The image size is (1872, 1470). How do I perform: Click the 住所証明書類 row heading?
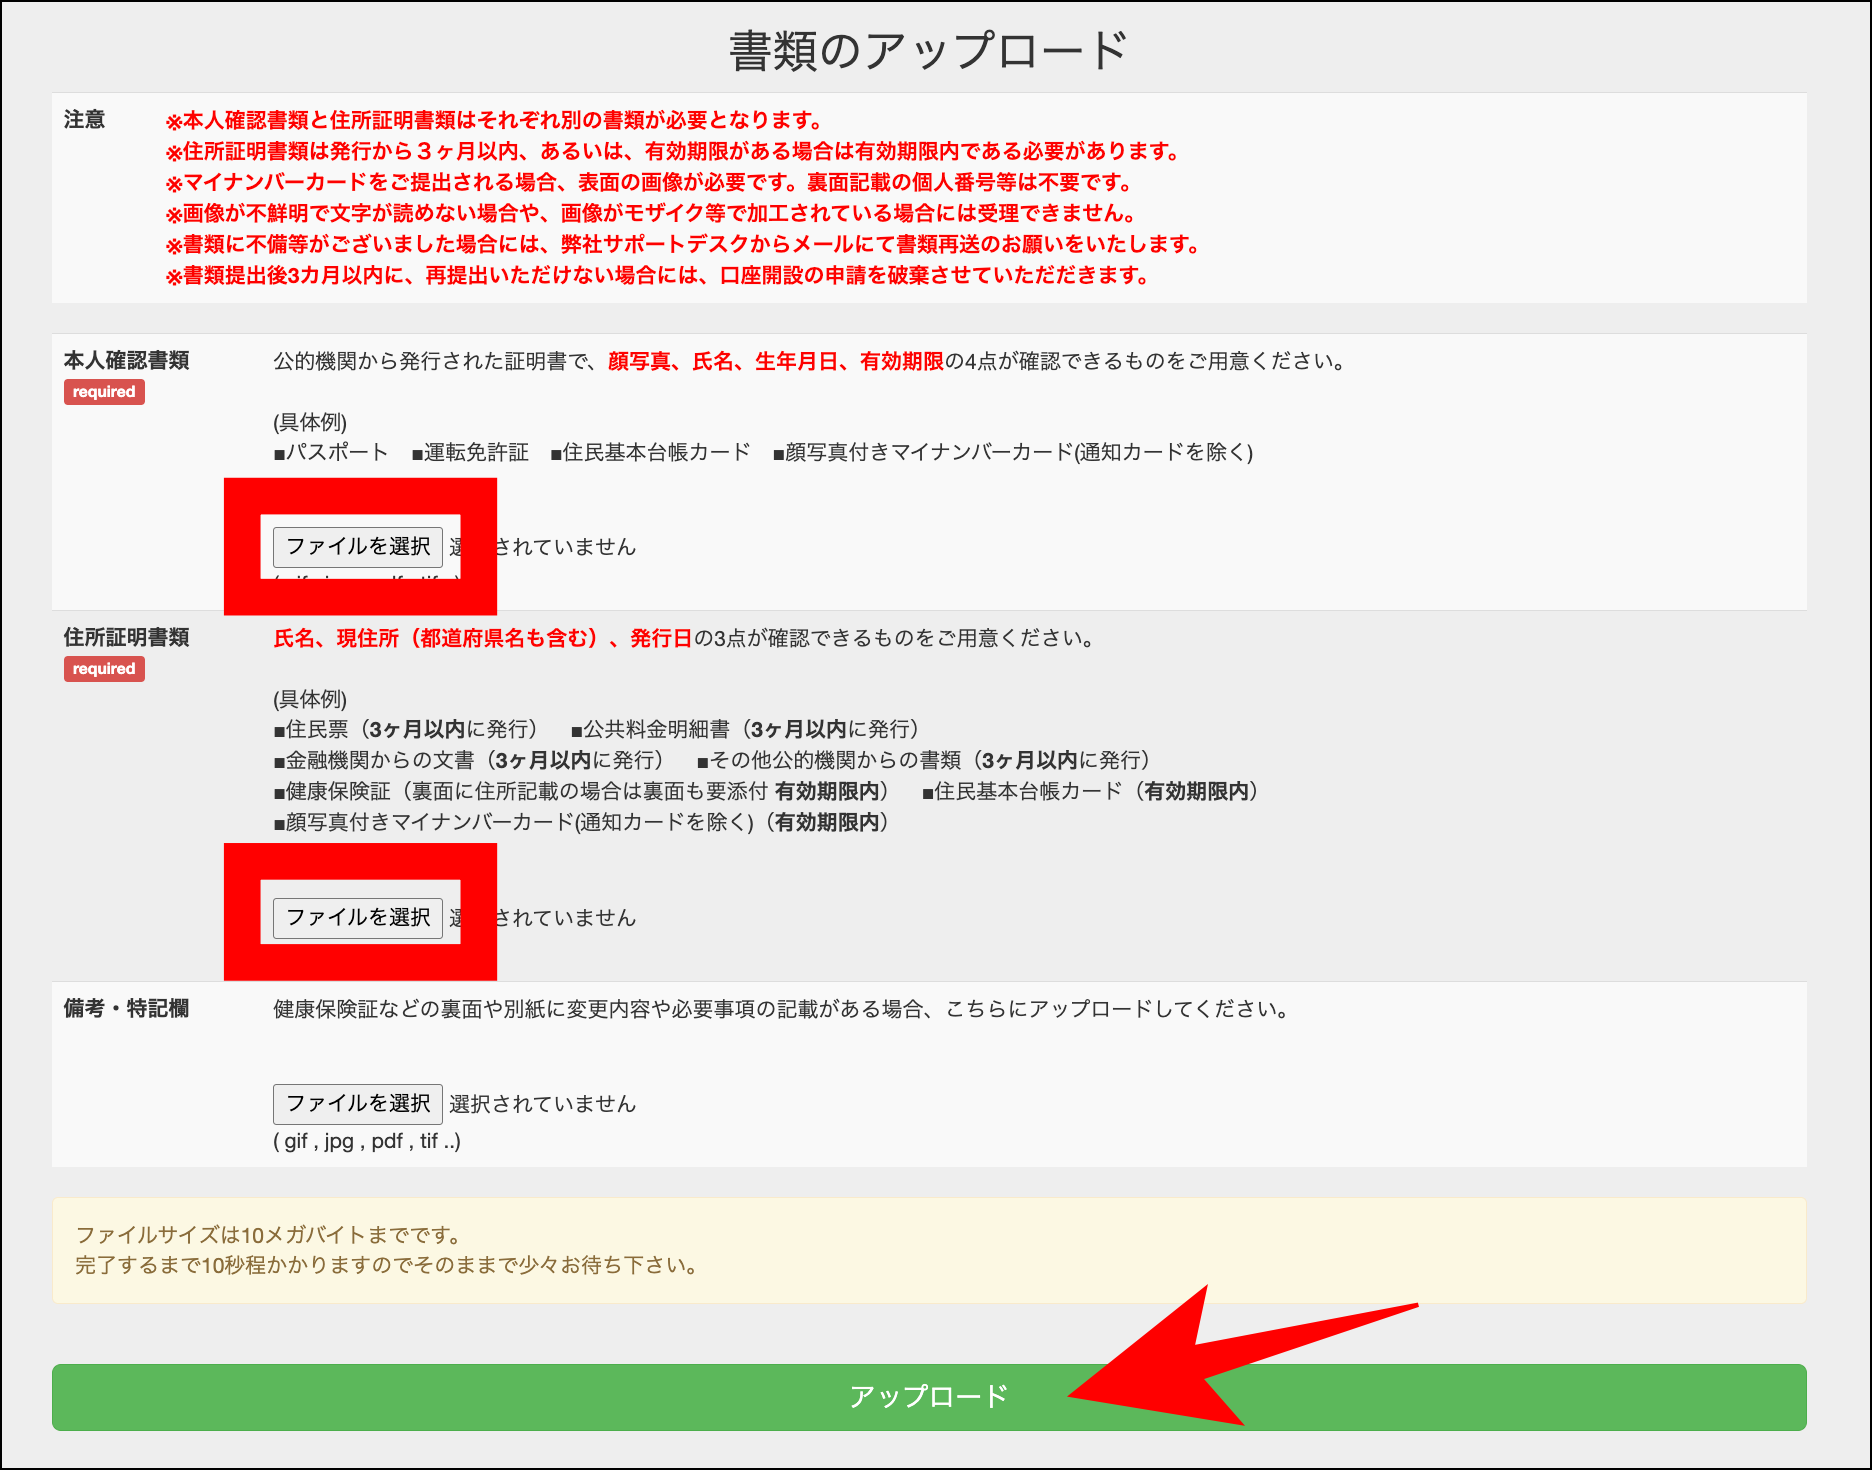coord(129,637)
